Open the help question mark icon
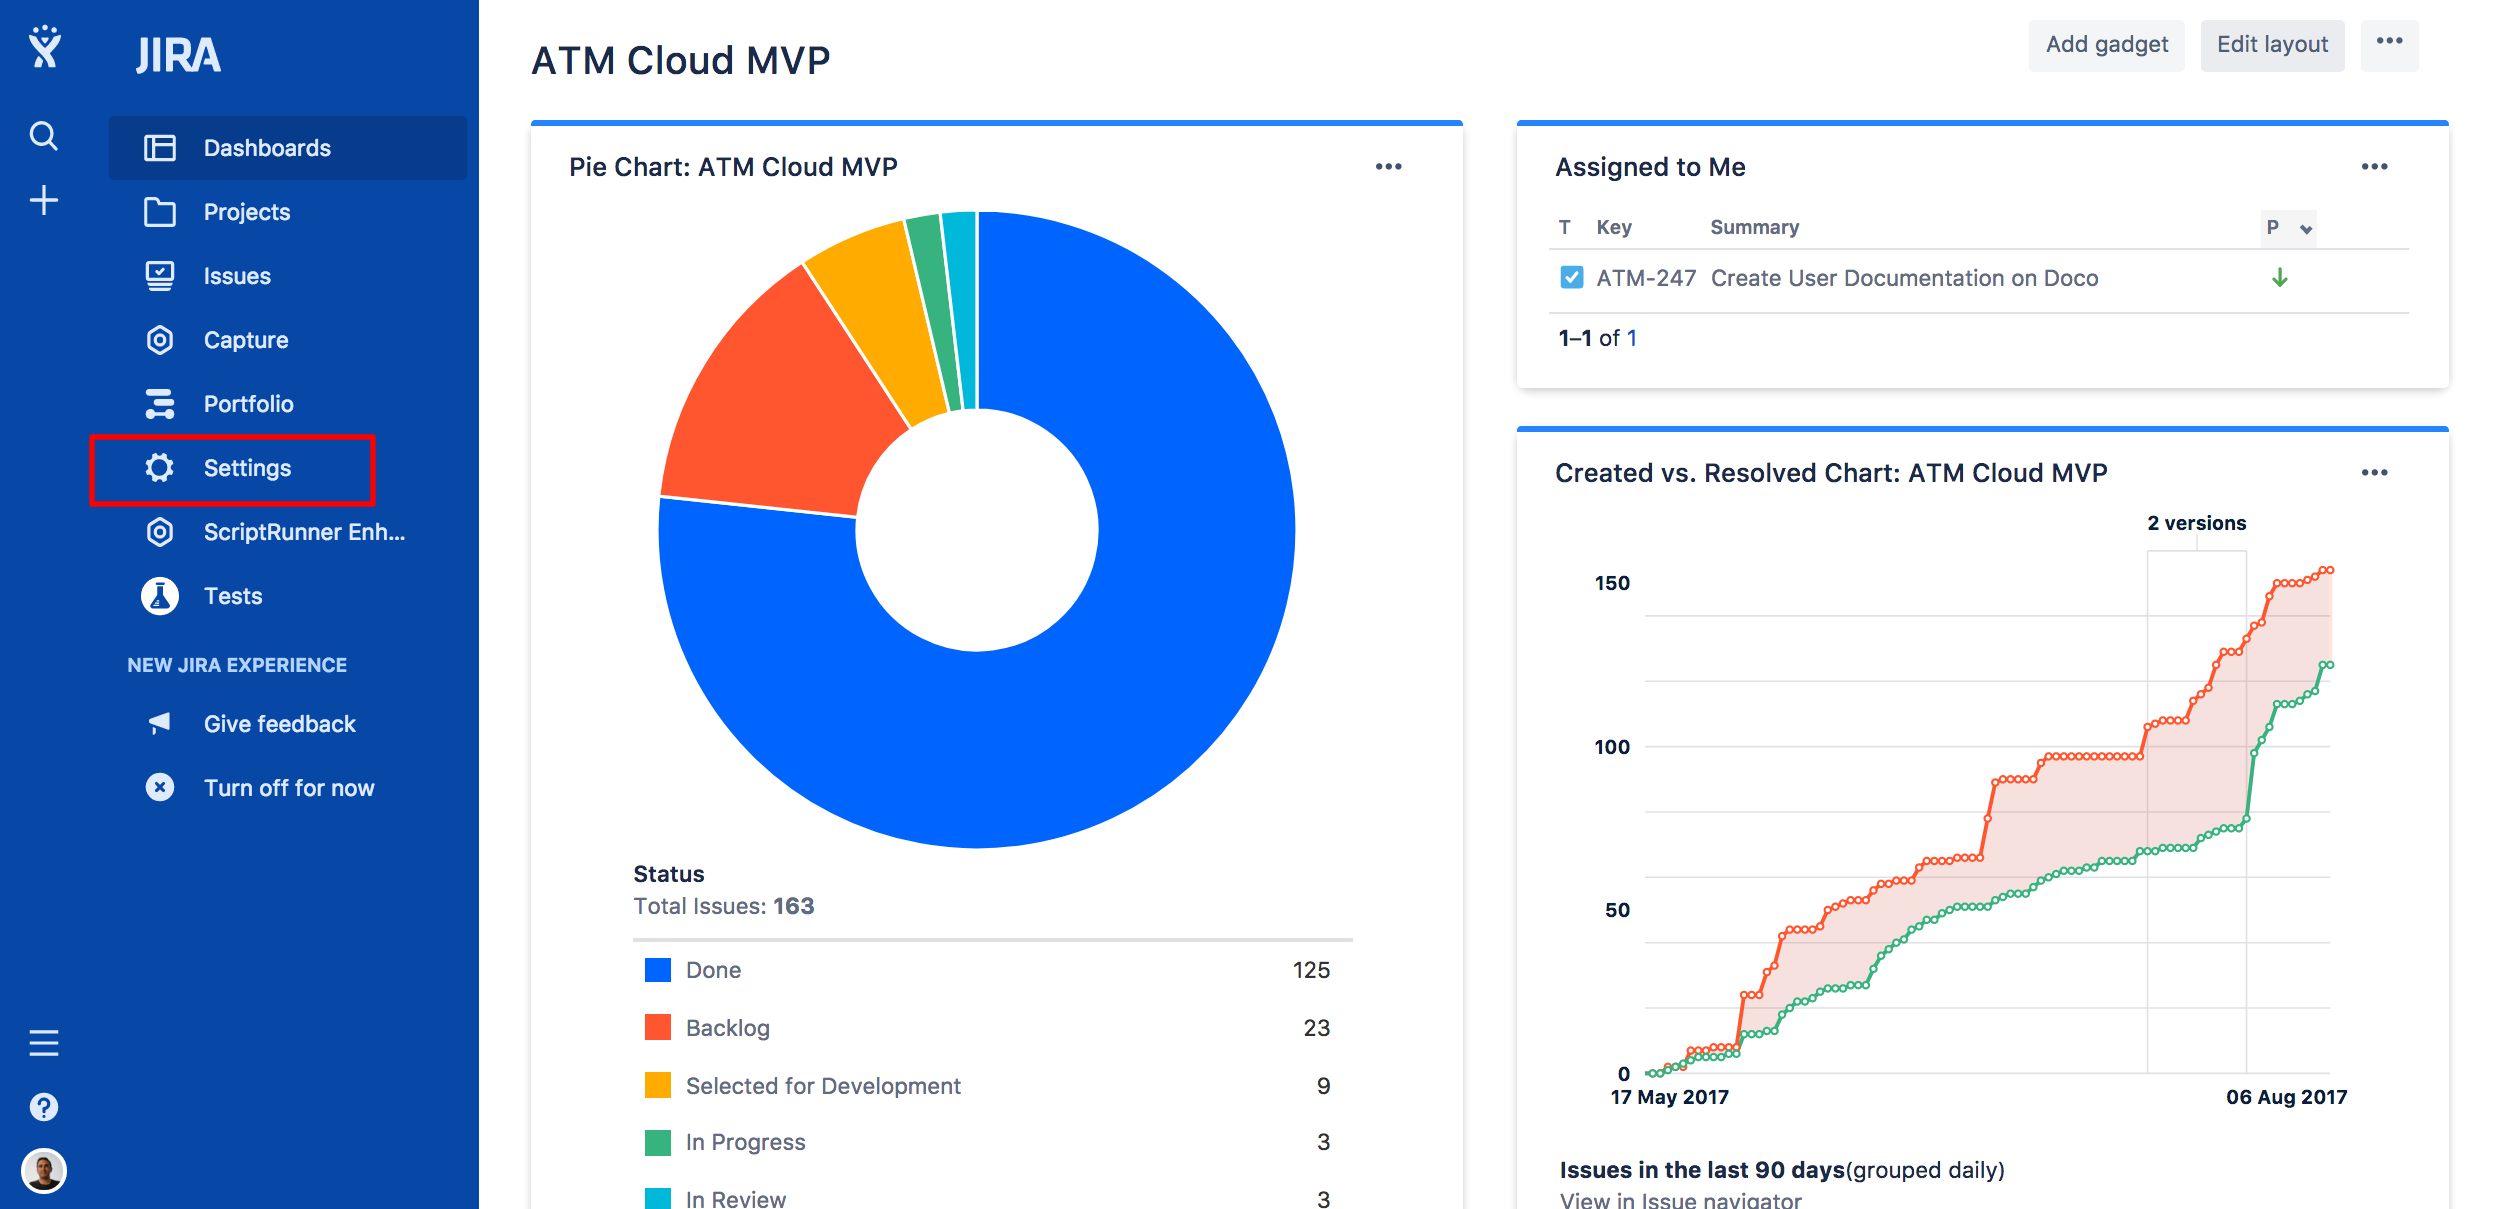The image size is (2506, 1209). tap(43, 1107)
